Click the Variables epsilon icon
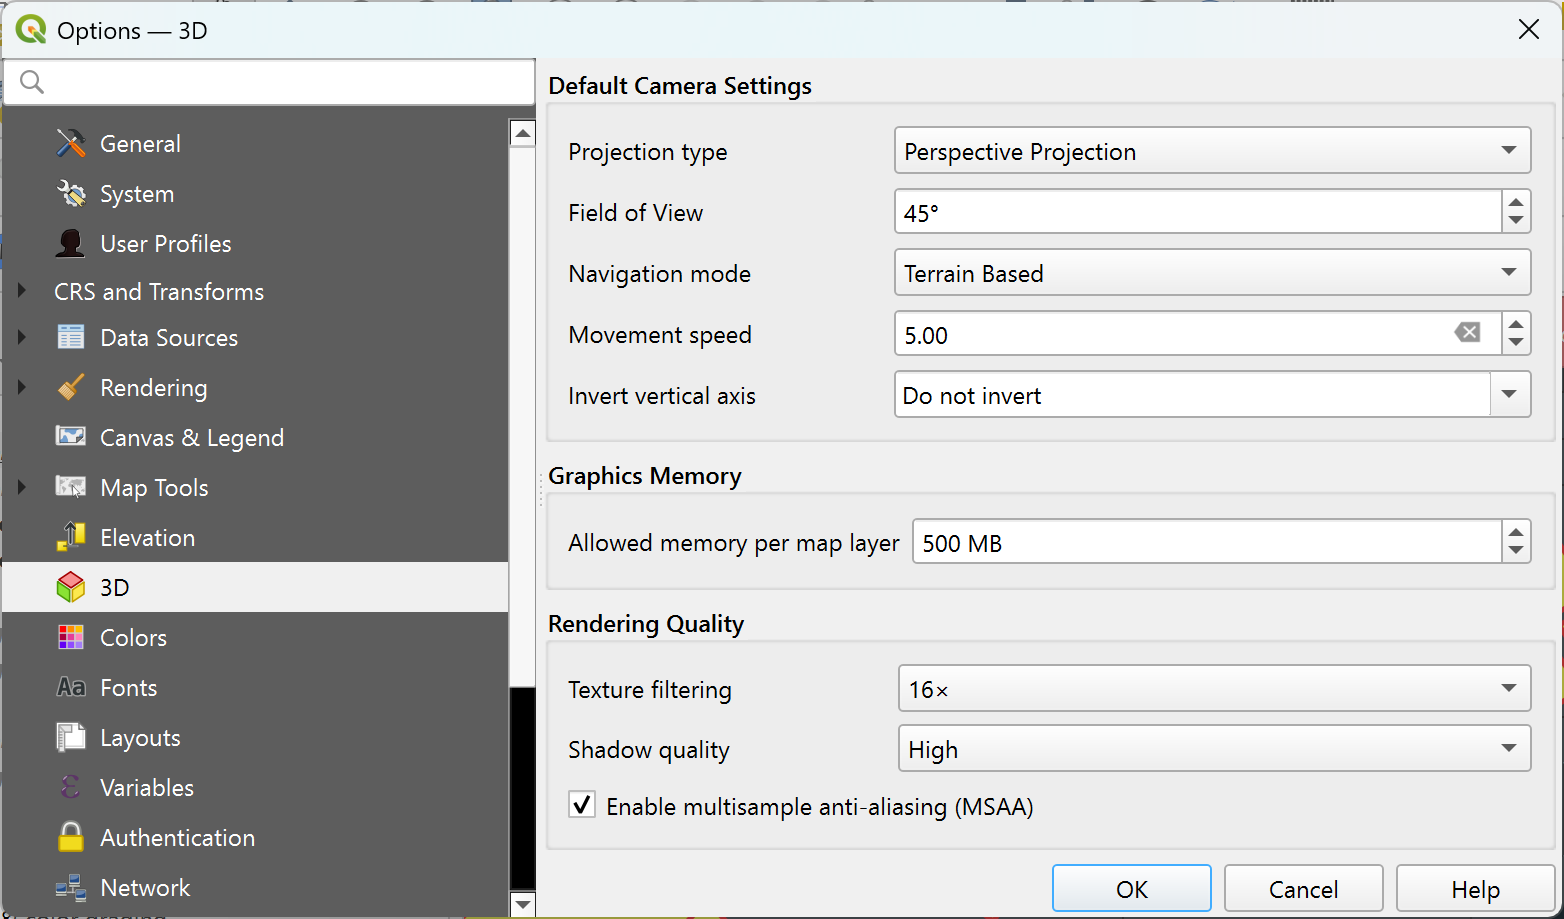The height and width of the screenshot is (919, 1564). tap(71, 787)
